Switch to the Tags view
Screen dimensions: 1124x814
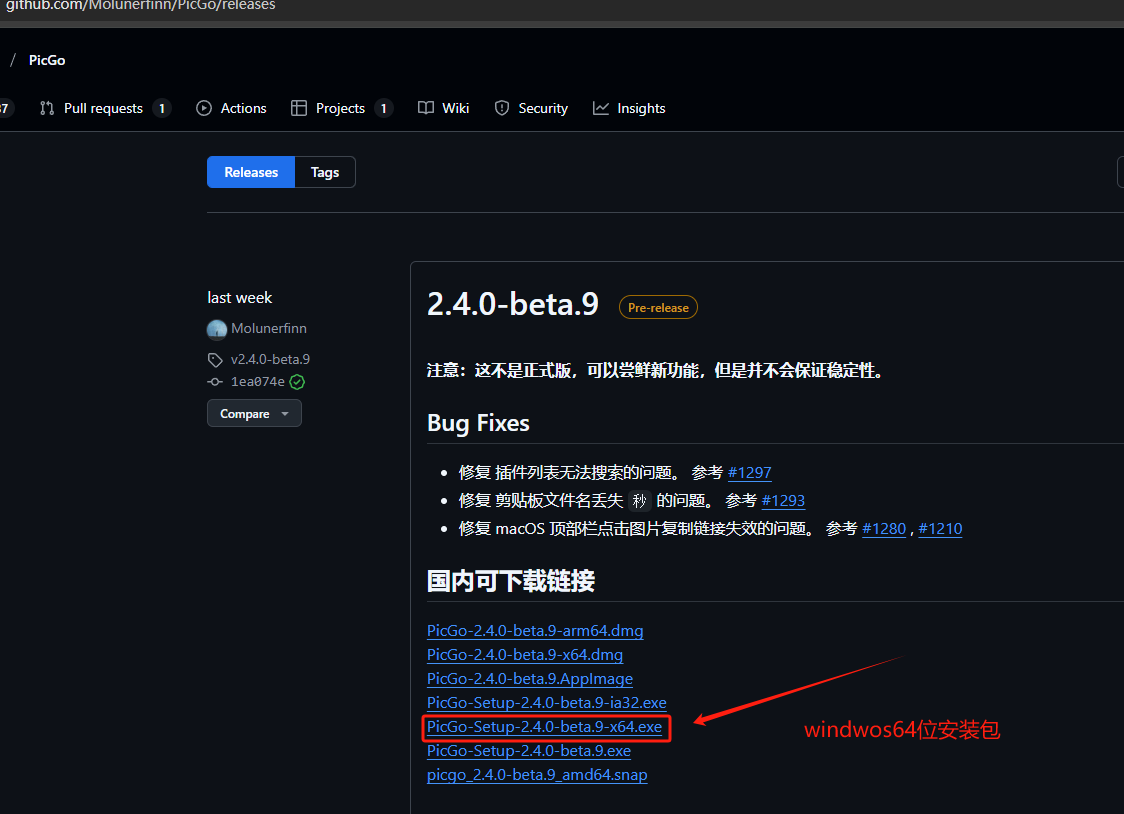325,172
